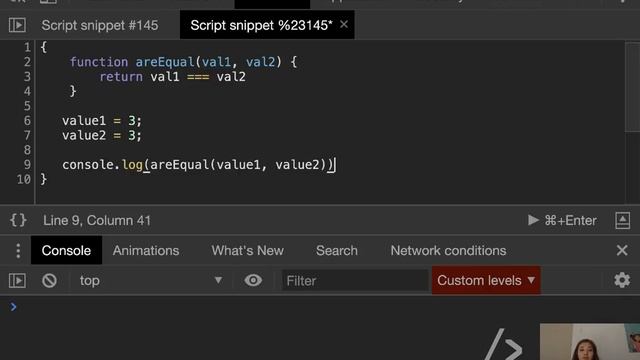This screenshot has height=360, width=640.
Task: Close the Script snippet %23145 tab
Action: pyautogui.click(x=344, y=24)
